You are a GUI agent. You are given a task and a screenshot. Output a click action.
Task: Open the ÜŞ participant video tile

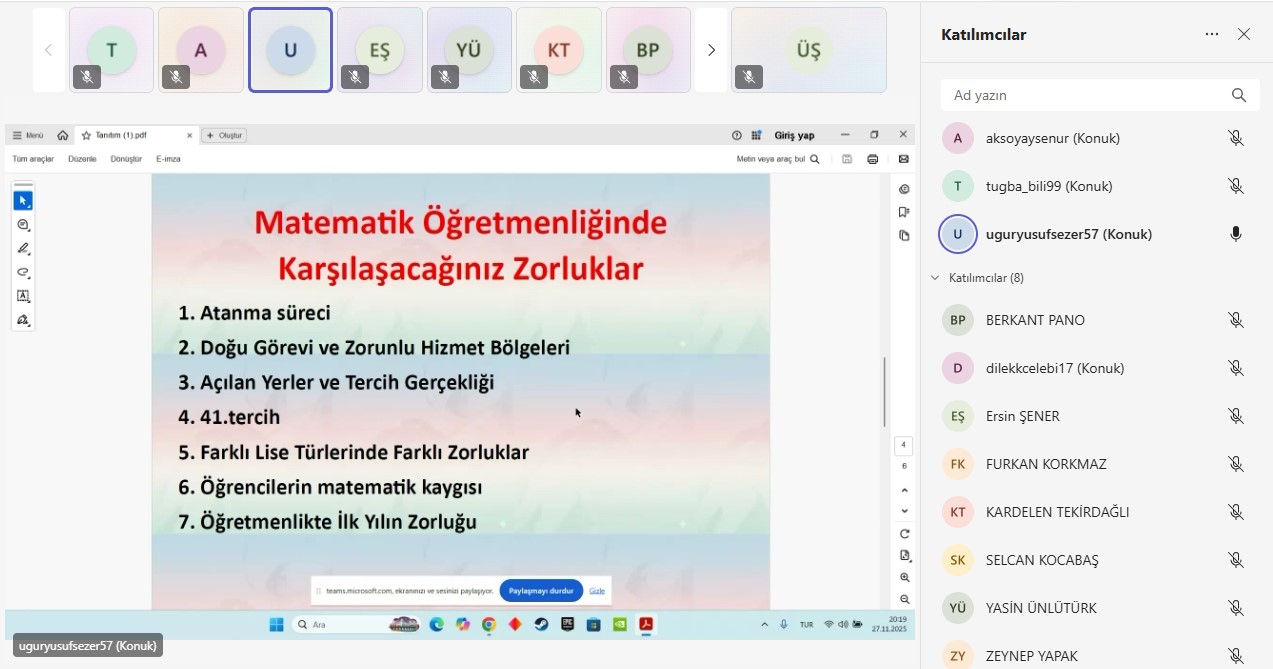(x=808, y=50)
